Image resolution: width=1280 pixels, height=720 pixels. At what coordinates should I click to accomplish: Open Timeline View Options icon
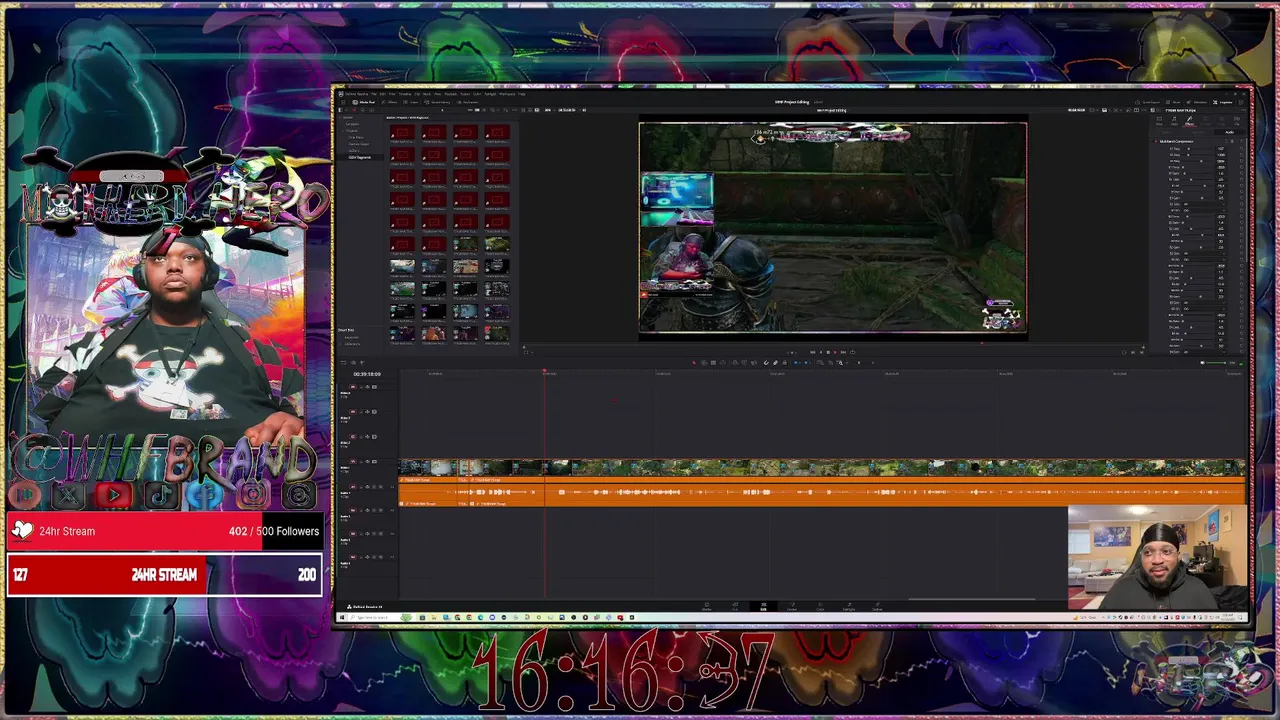[343, 362]
